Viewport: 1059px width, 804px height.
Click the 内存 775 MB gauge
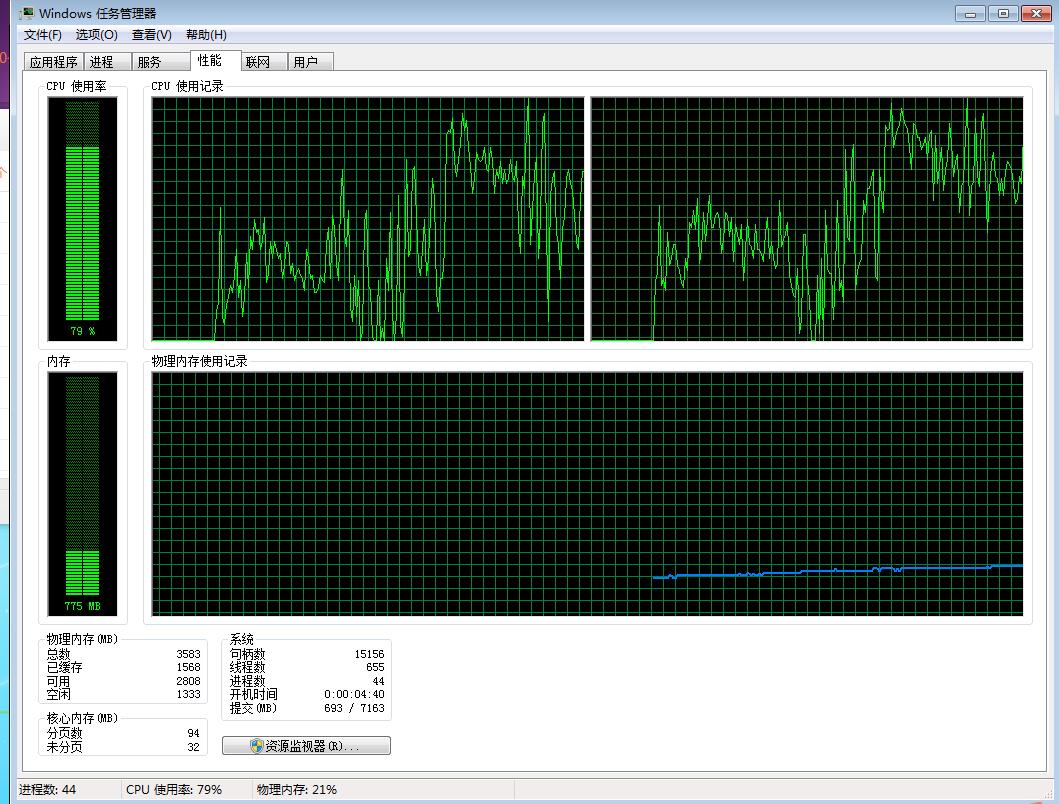pyautogui.click(x=82, y=494)
